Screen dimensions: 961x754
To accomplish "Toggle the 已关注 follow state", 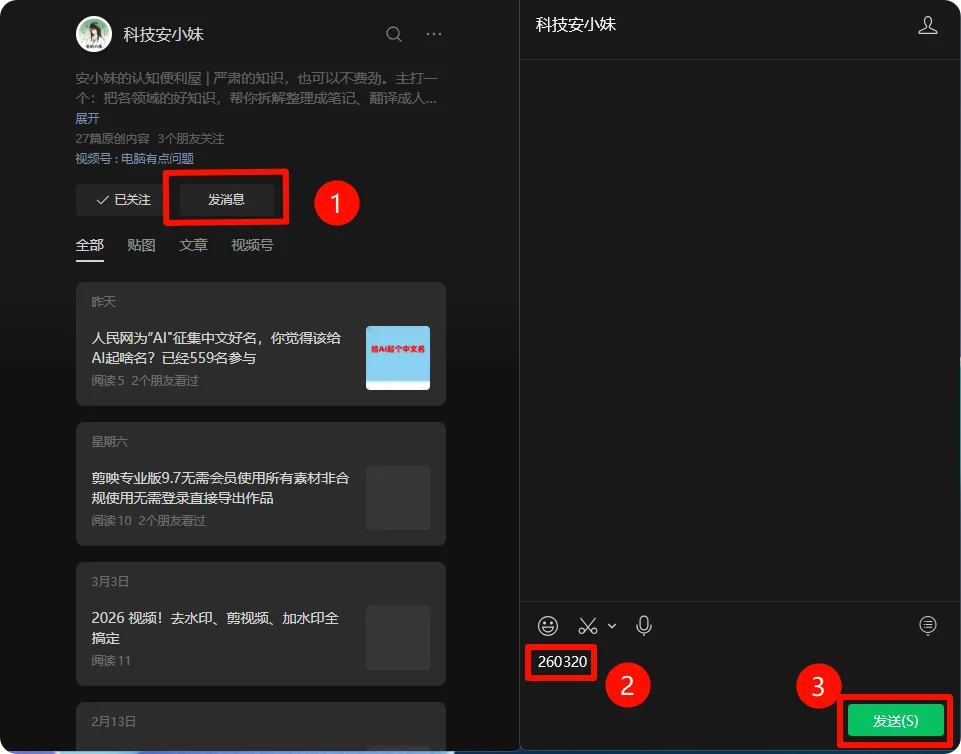I will [123, 200].
